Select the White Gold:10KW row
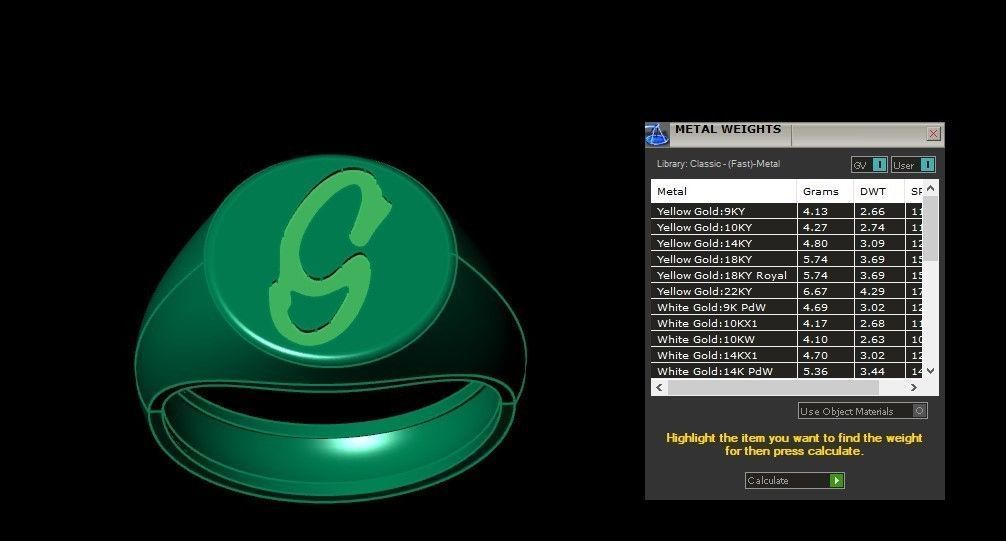 [x=787, y=339]
